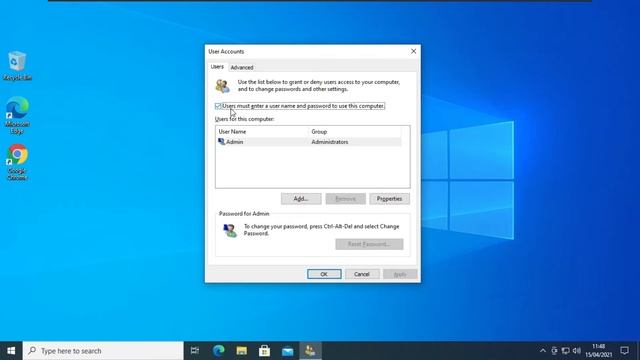Open Properties for the selected user

pos(389,199)
